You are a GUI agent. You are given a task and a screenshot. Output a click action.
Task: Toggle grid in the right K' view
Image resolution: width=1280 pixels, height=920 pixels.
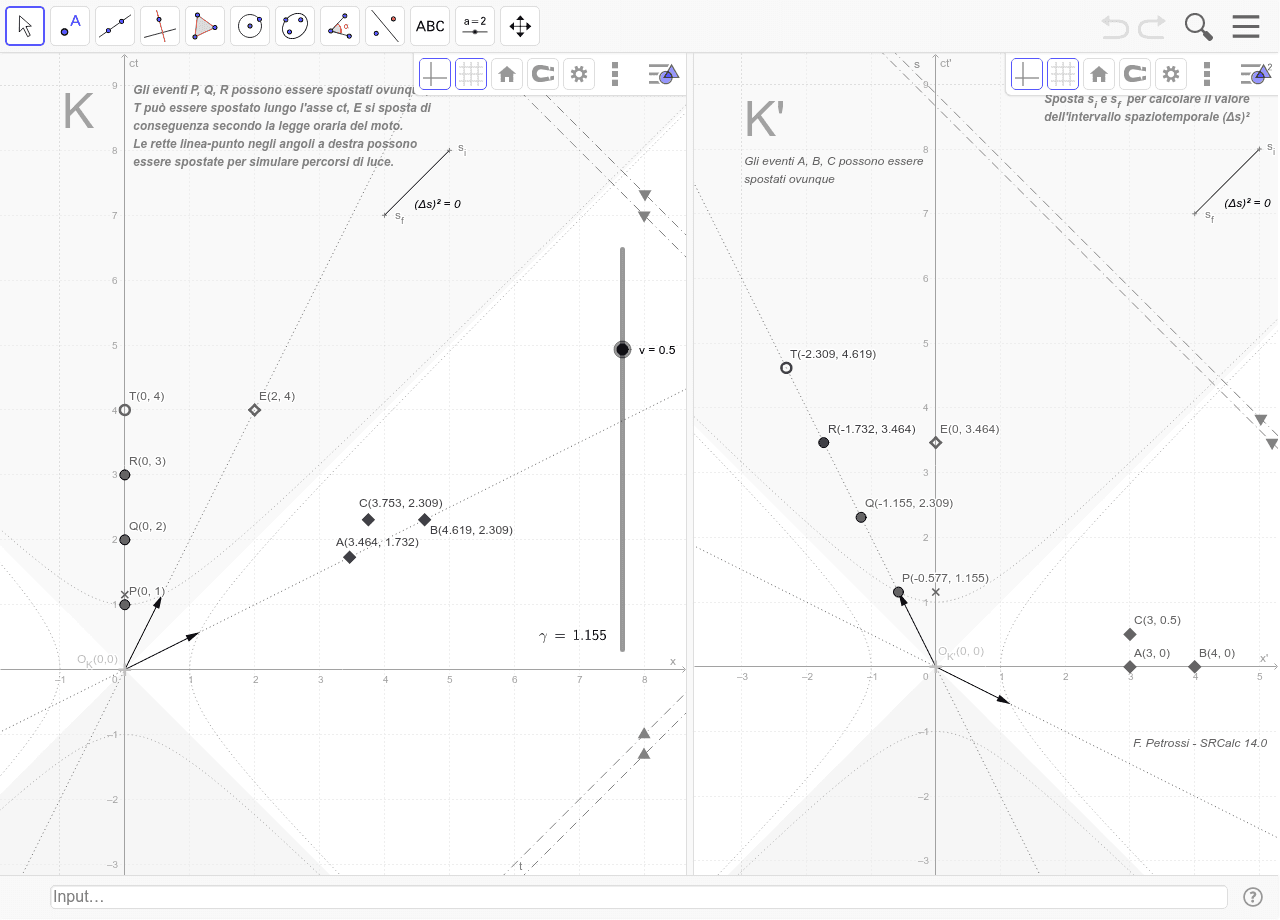(1063, 74)
